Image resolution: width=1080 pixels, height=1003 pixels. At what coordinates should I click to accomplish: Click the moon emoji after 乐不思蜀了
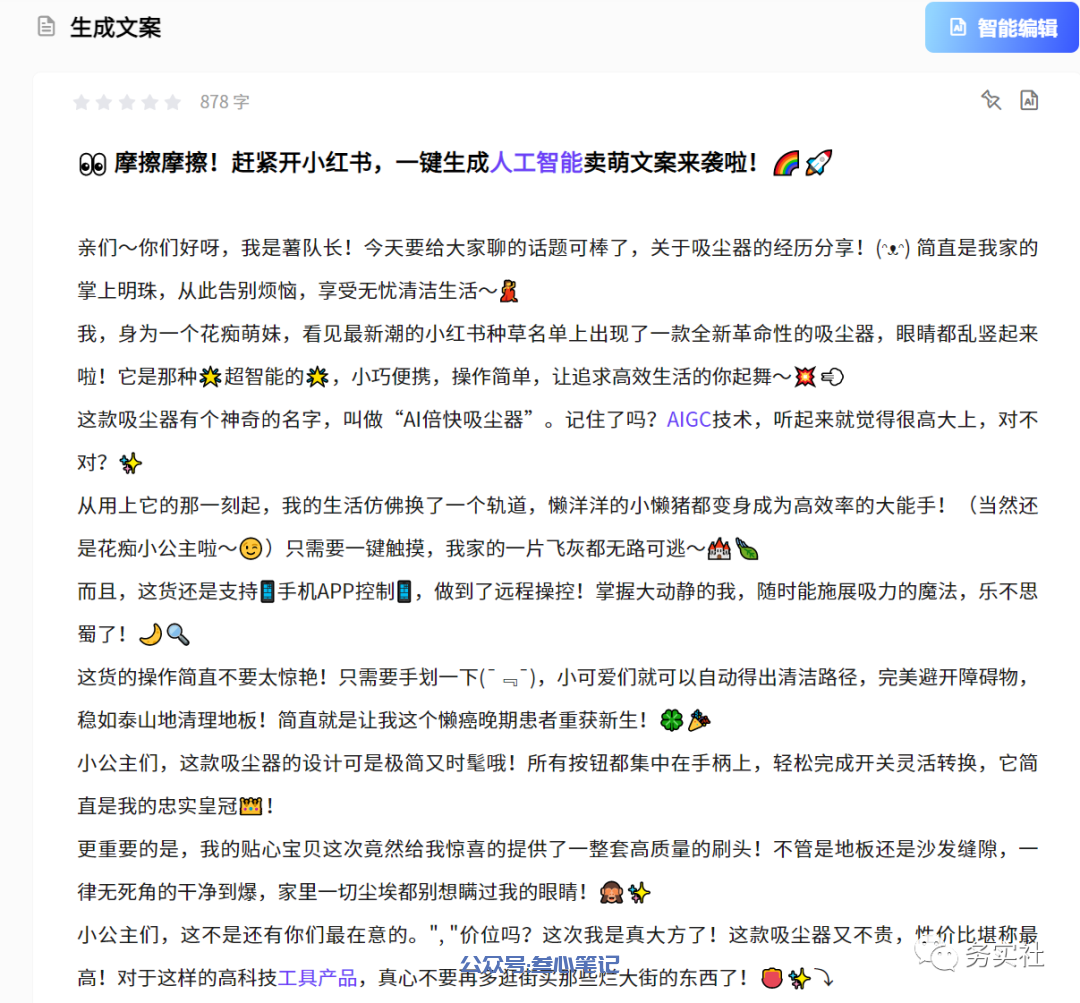coord(150,634)
